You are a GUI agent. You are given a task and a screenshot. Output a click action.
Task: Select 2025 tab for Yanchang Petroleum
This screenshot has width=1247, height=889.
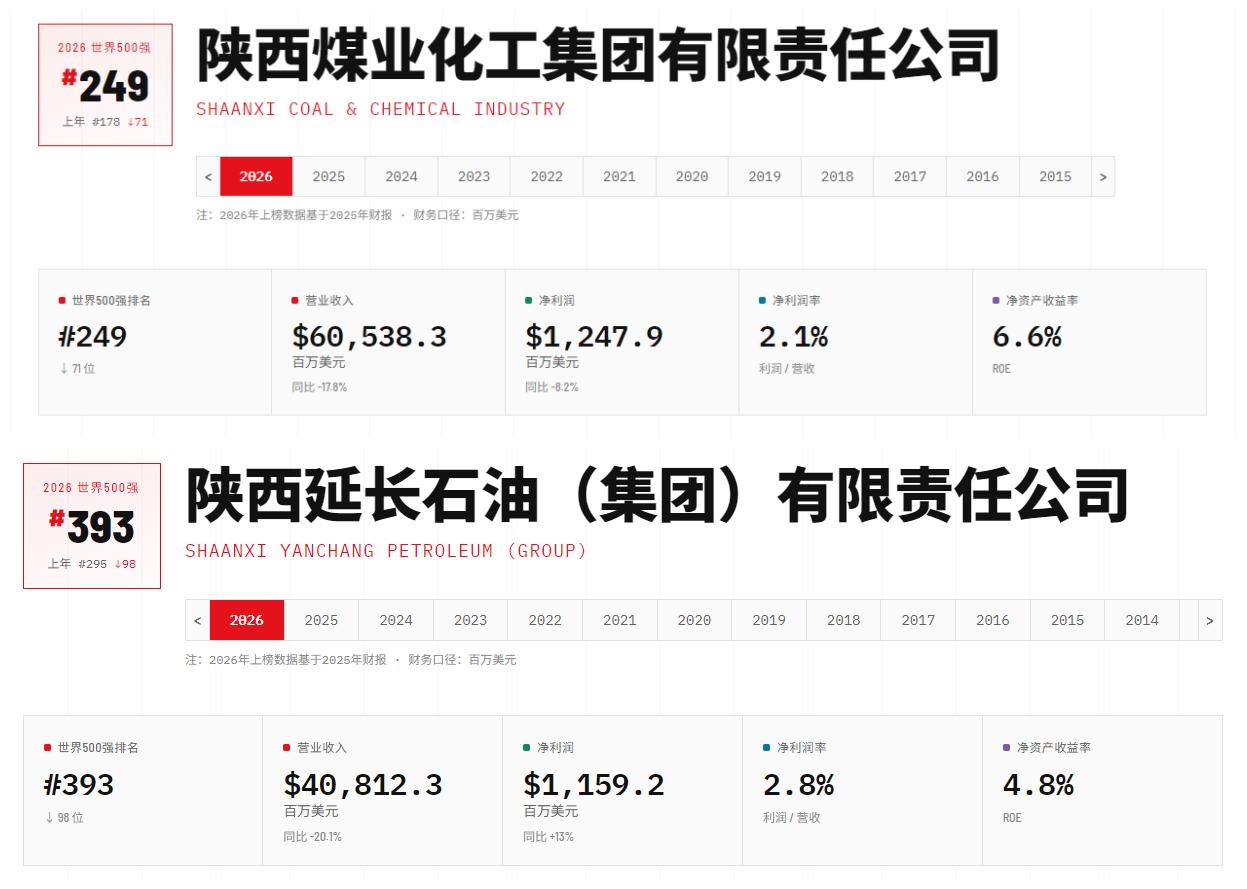(x=321, y=620)
